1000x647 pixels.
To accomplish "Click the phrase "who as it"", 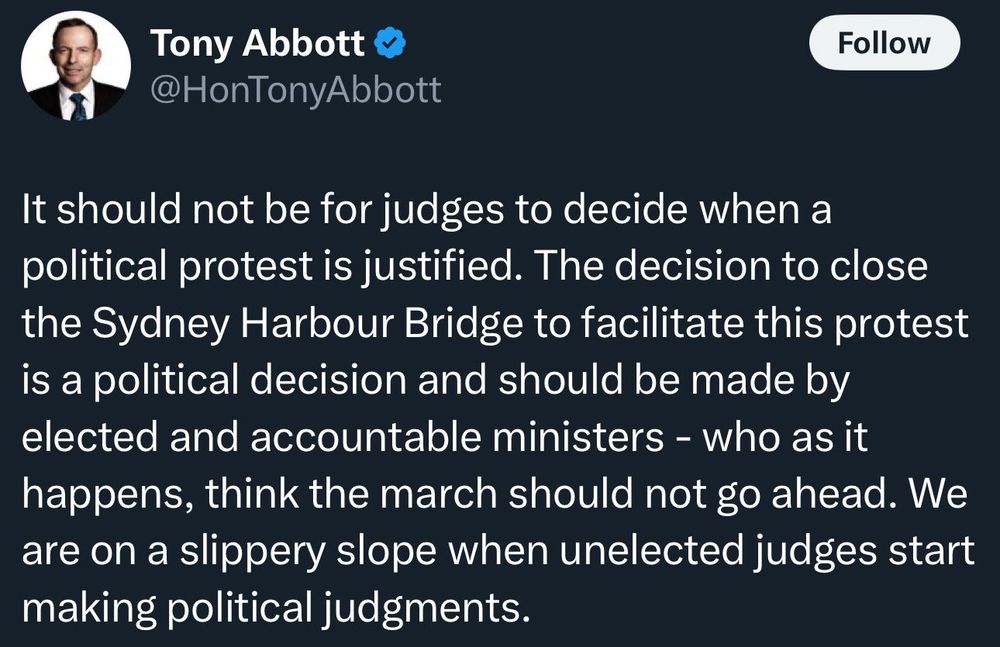I will point(784,437).
